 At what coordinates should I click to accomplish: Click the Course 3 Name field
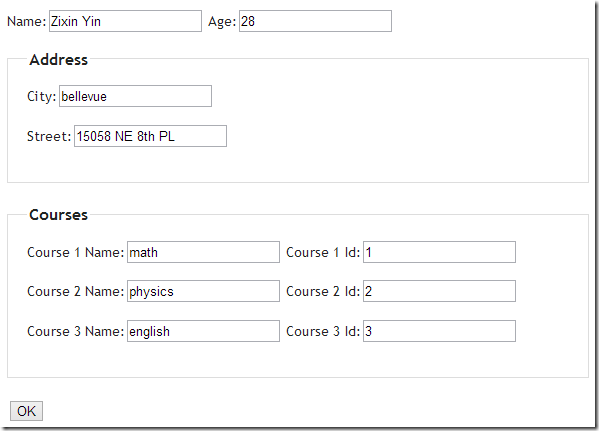pos(203,331)
